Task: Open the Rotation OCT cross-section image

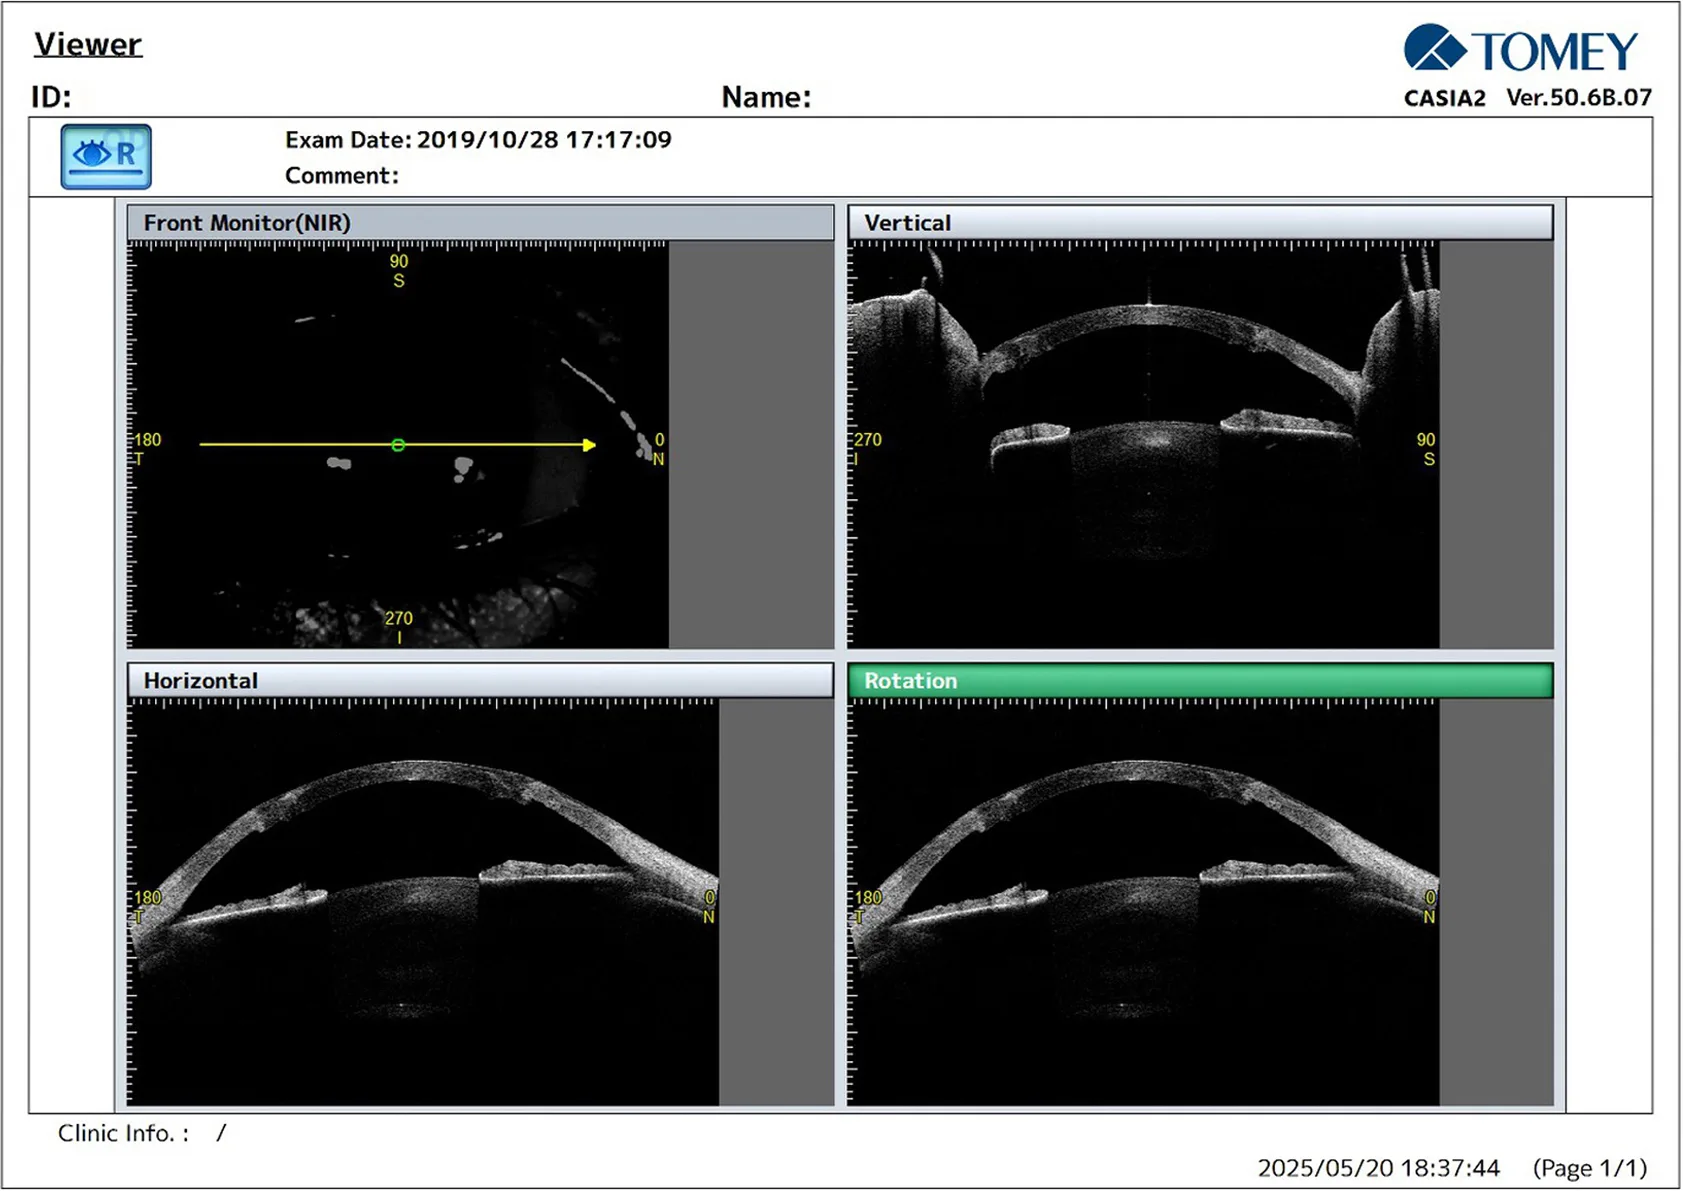Action: coord(1144,902)
